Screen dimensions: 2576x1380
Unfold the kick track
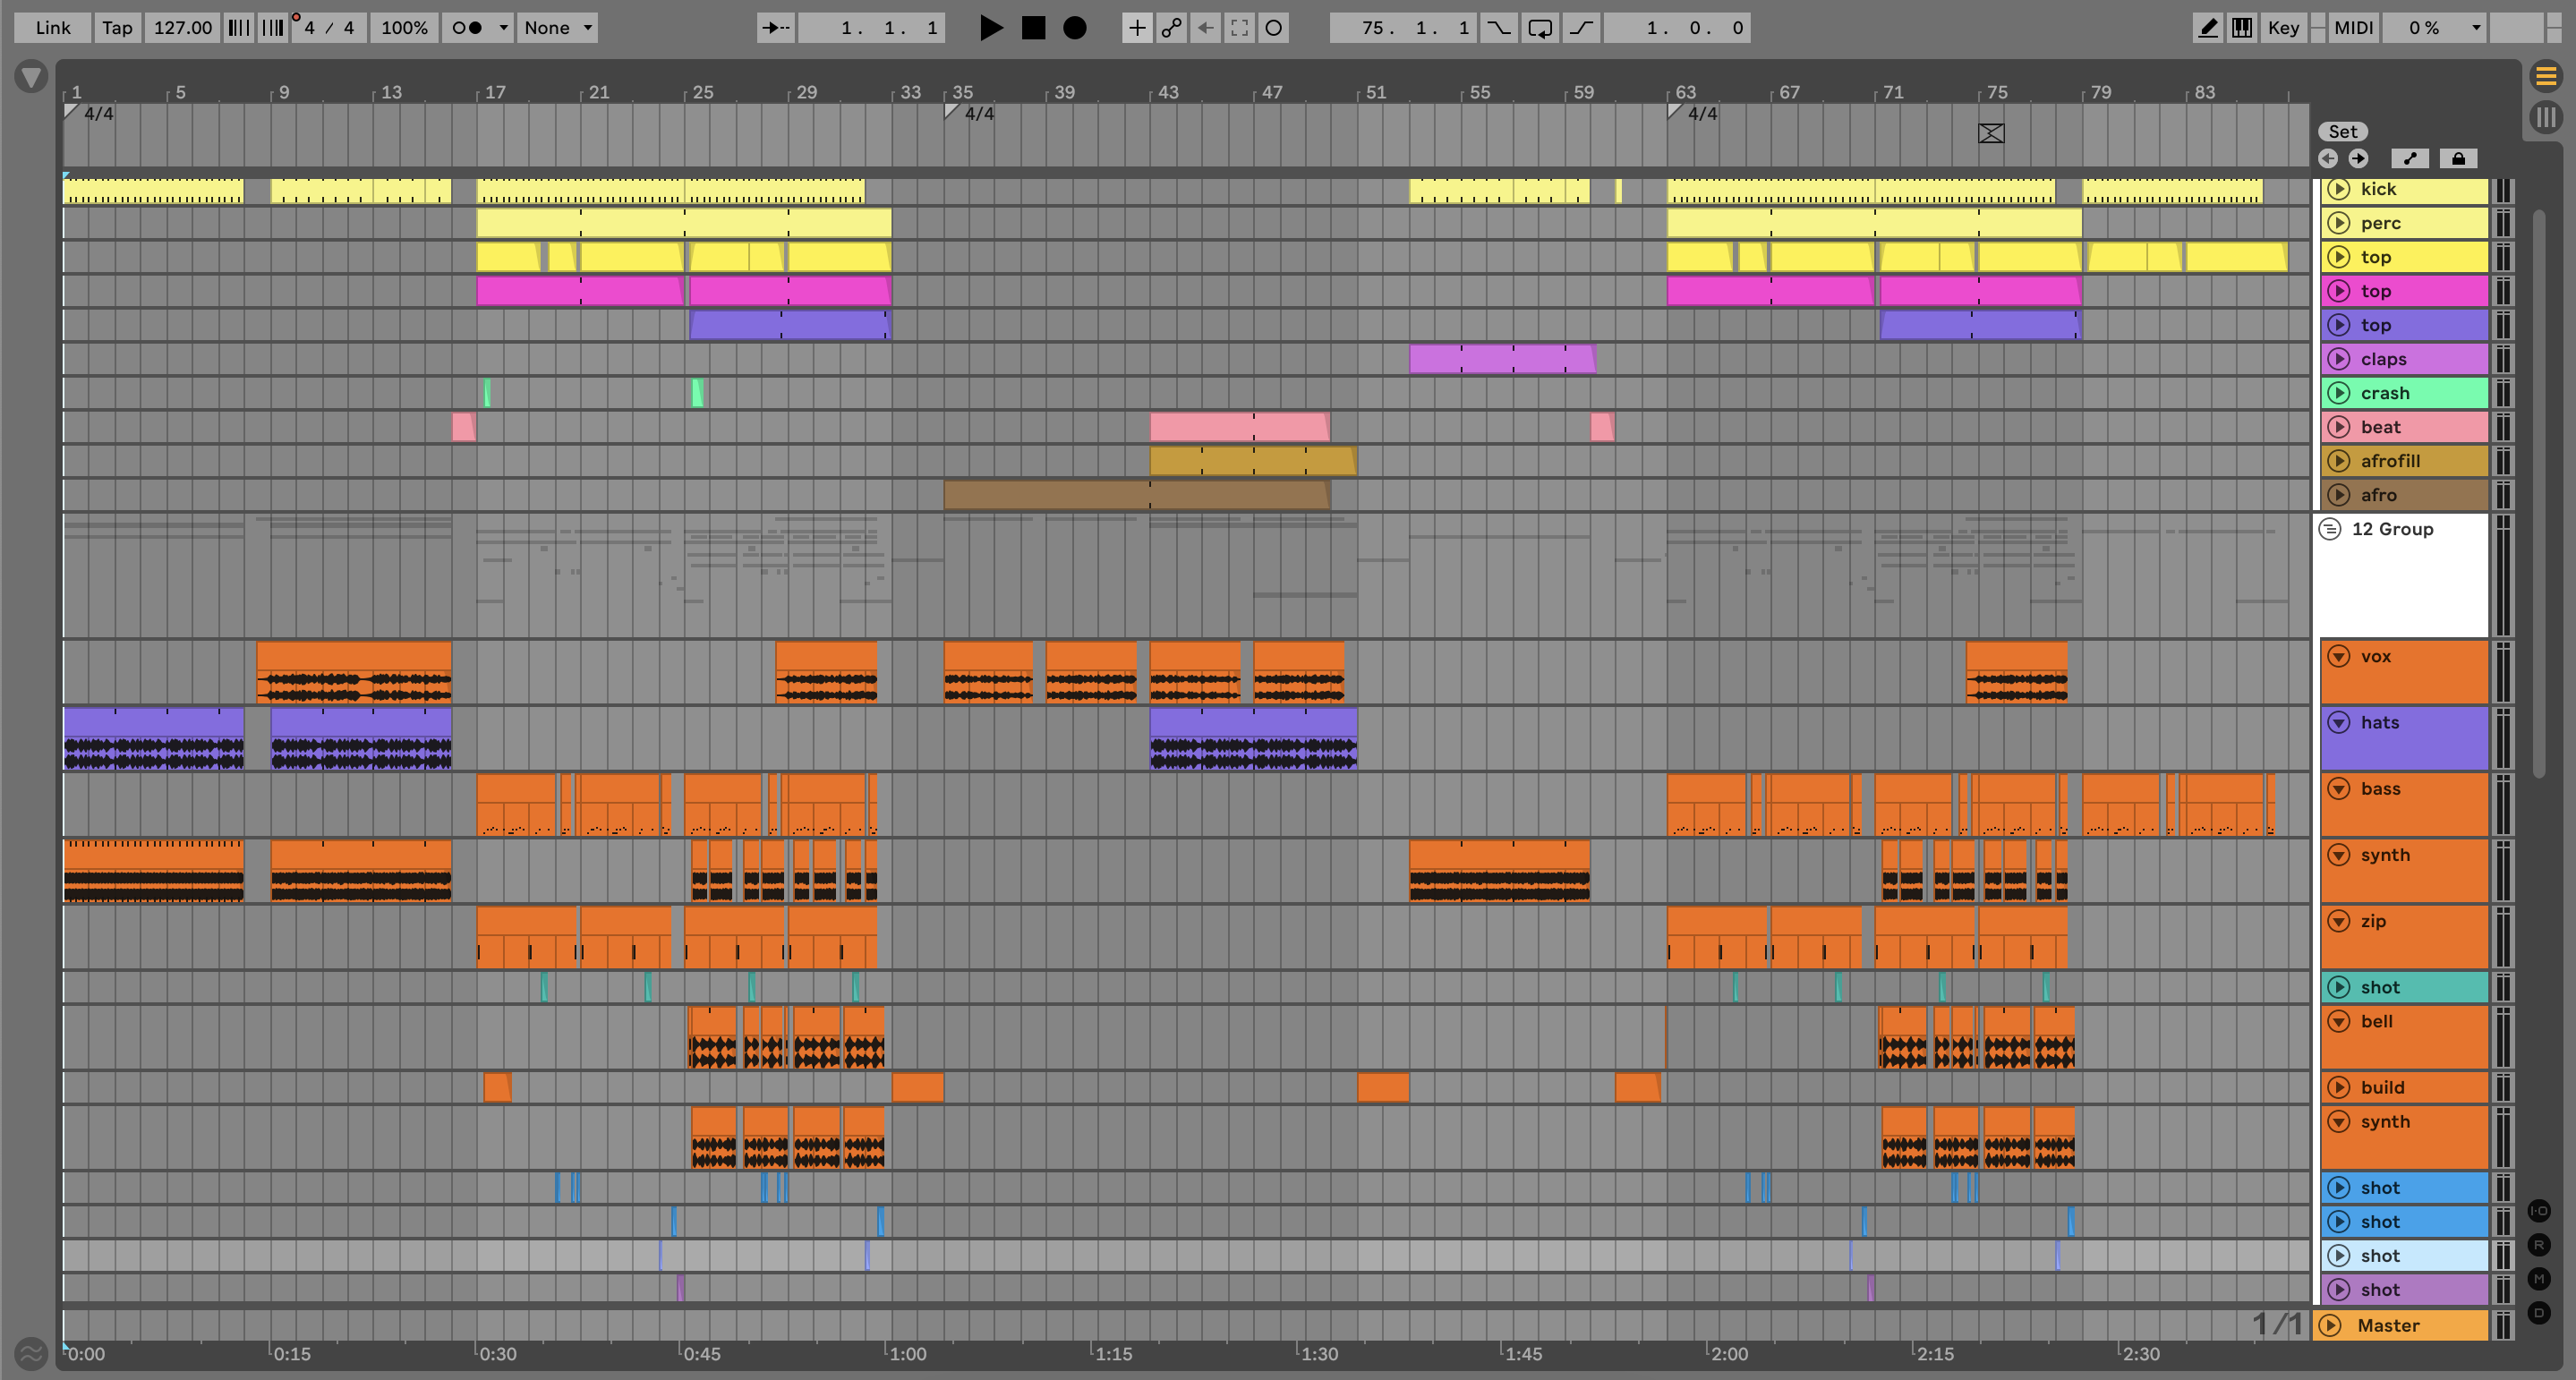tap(2338, 189)
